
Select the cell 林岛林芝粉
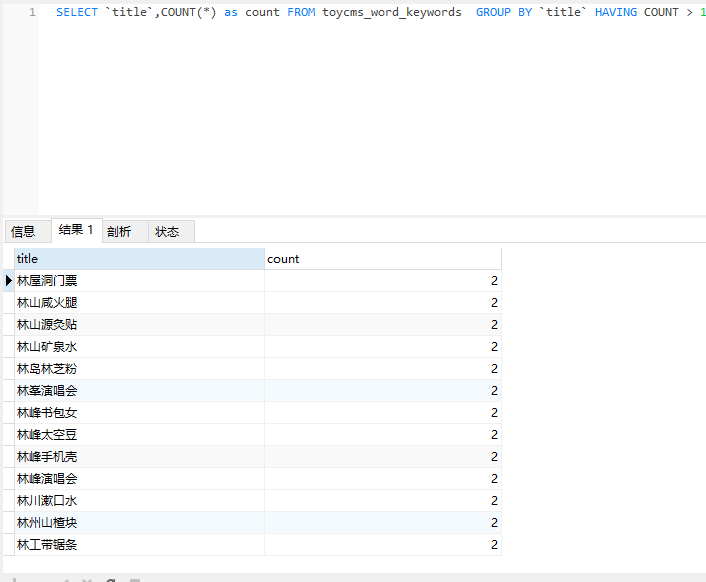pos(139,369)
